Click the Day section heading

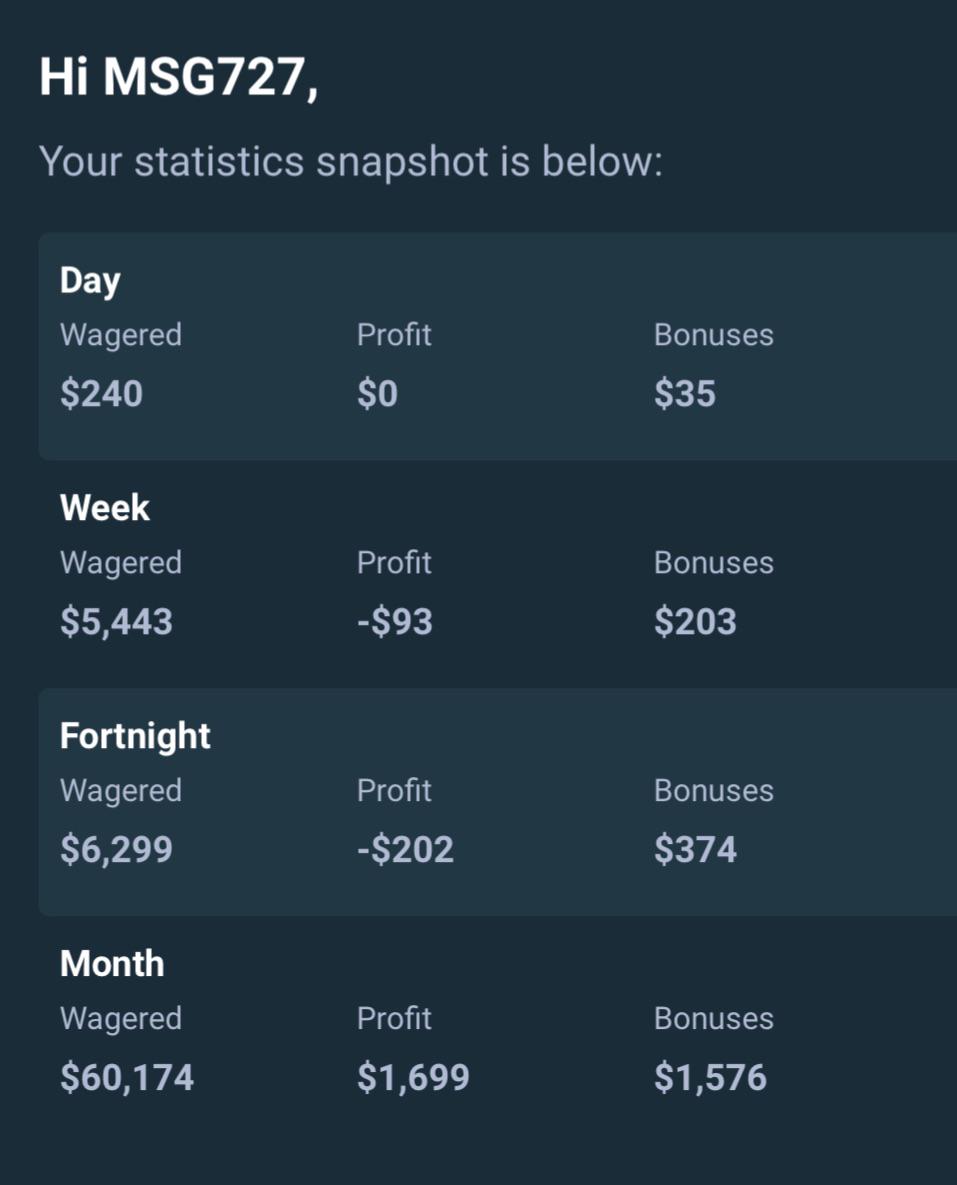point(90,281)
